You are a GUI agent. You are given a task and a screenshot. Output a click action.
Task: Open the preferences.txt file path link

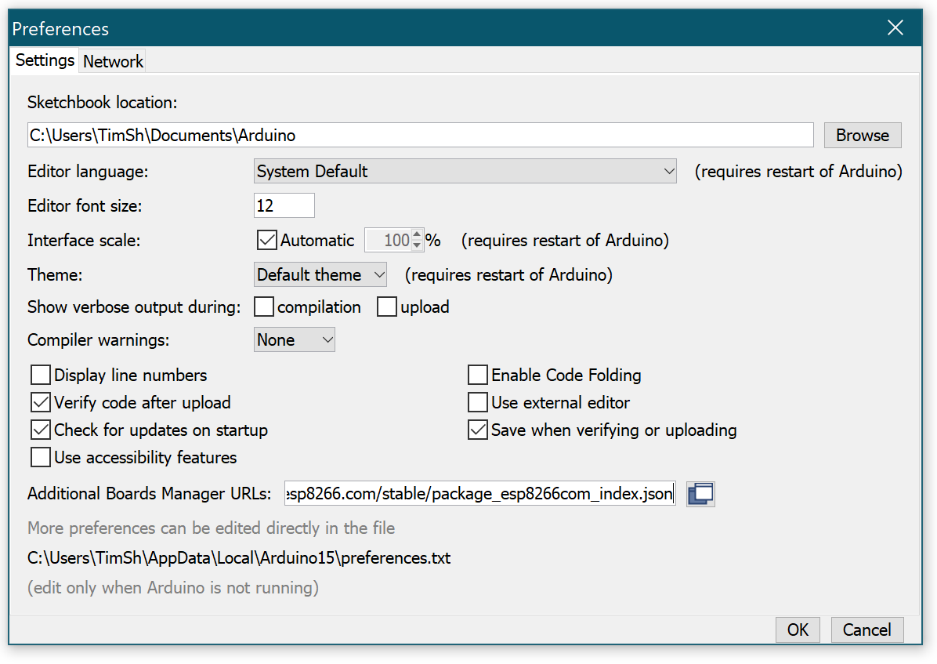click(239, 558)
